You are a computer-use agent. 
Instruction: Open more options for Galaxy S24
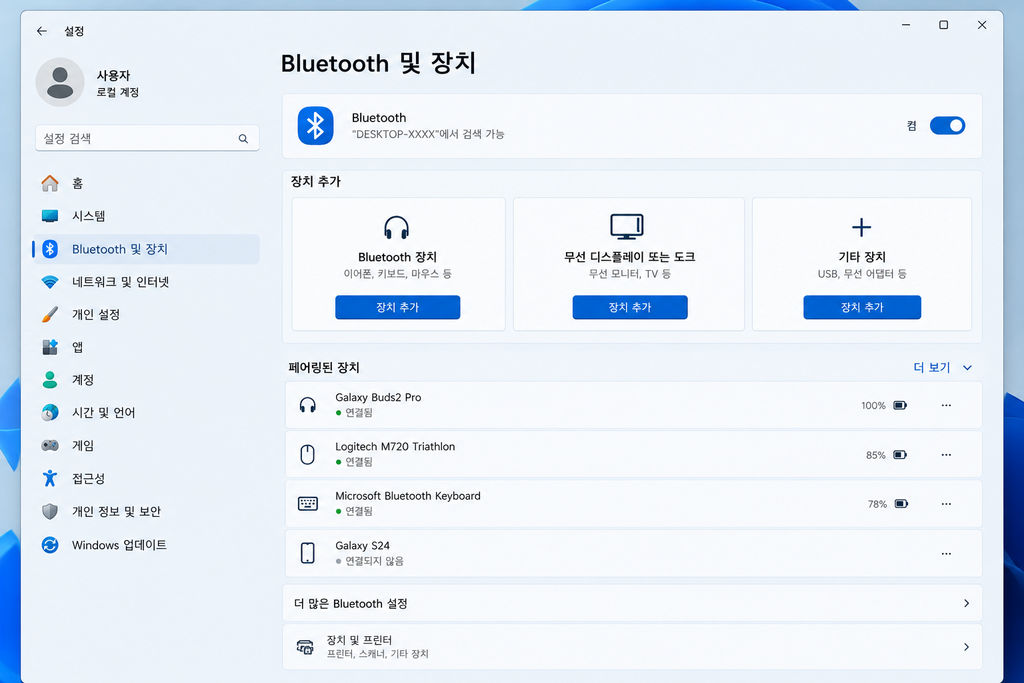coord(946,554)
